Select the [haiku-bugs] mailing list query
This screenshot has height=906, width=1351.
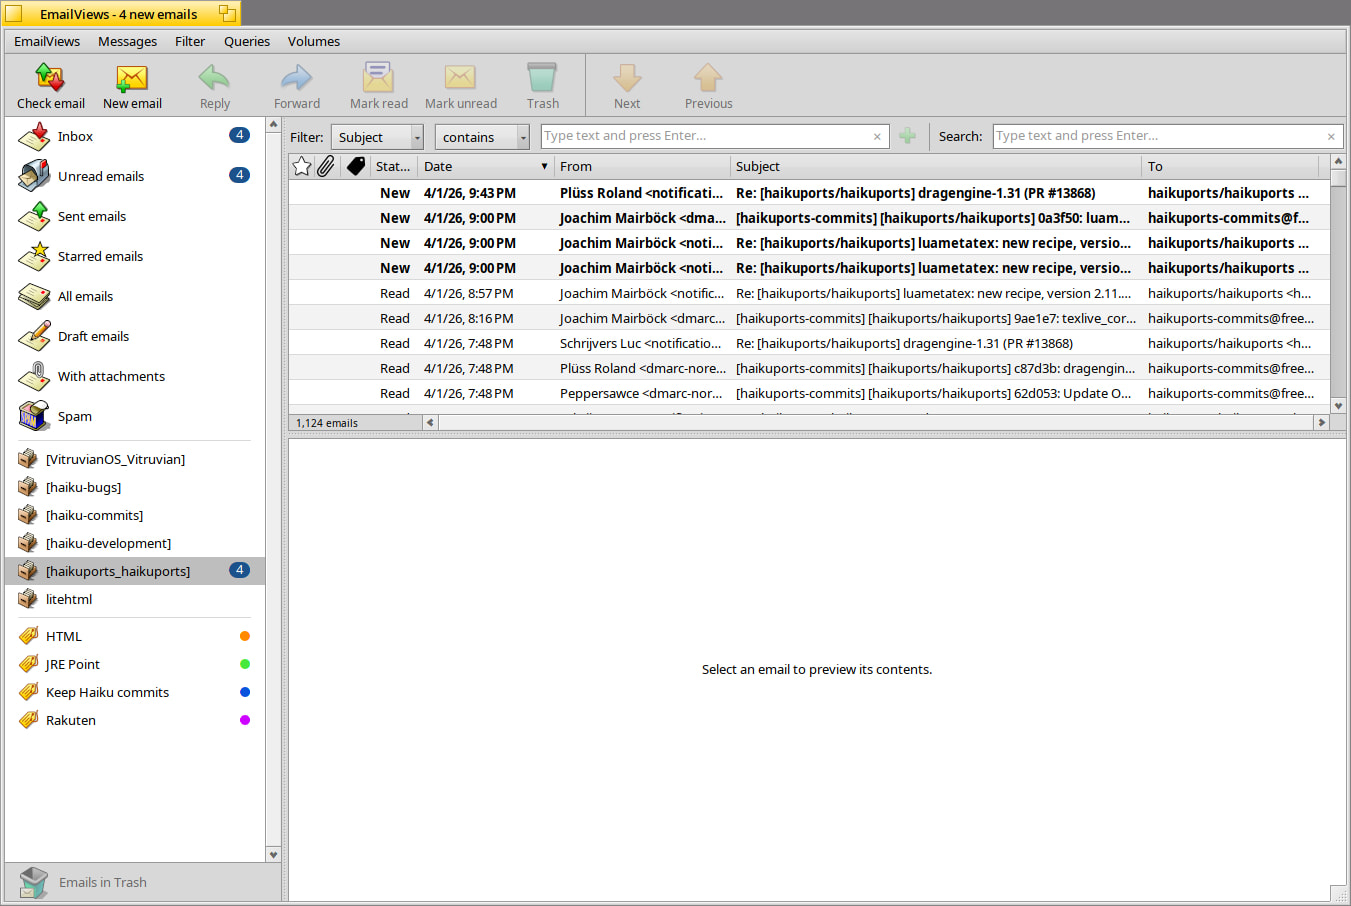[x=83, y=487]
